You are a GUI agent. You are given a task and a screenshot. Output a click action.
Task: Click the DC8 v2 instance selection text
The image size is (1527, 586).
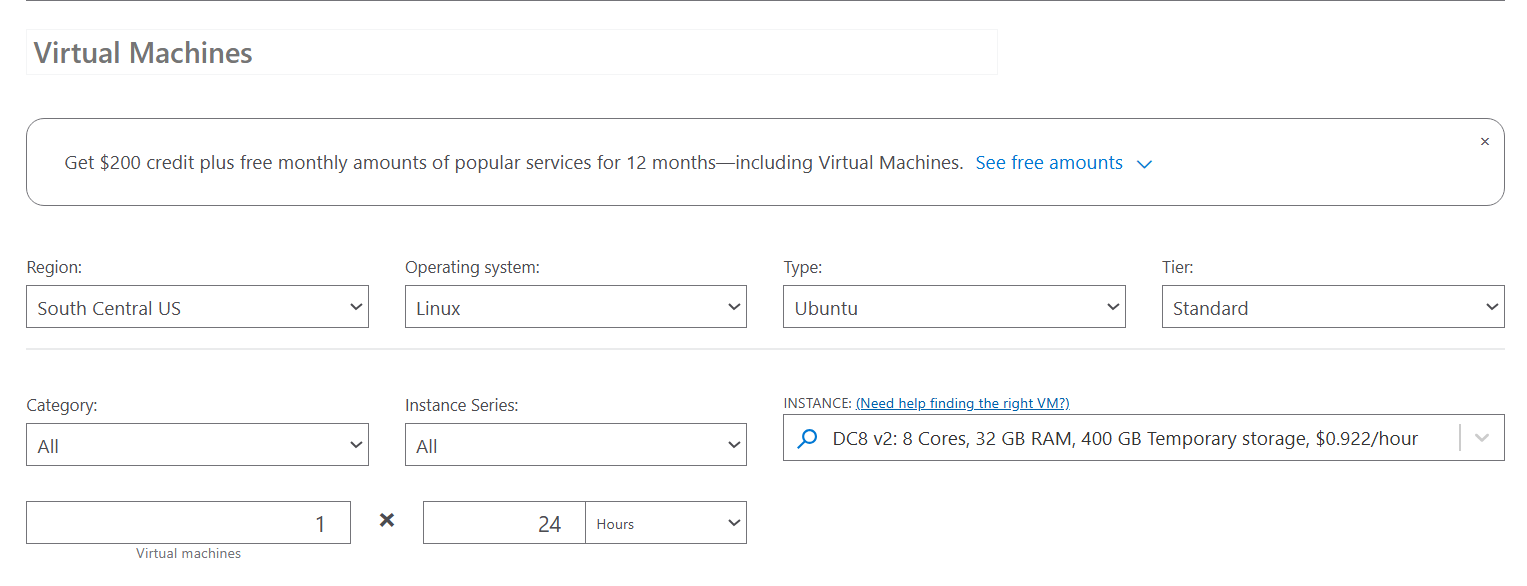tap(1125, 439)
